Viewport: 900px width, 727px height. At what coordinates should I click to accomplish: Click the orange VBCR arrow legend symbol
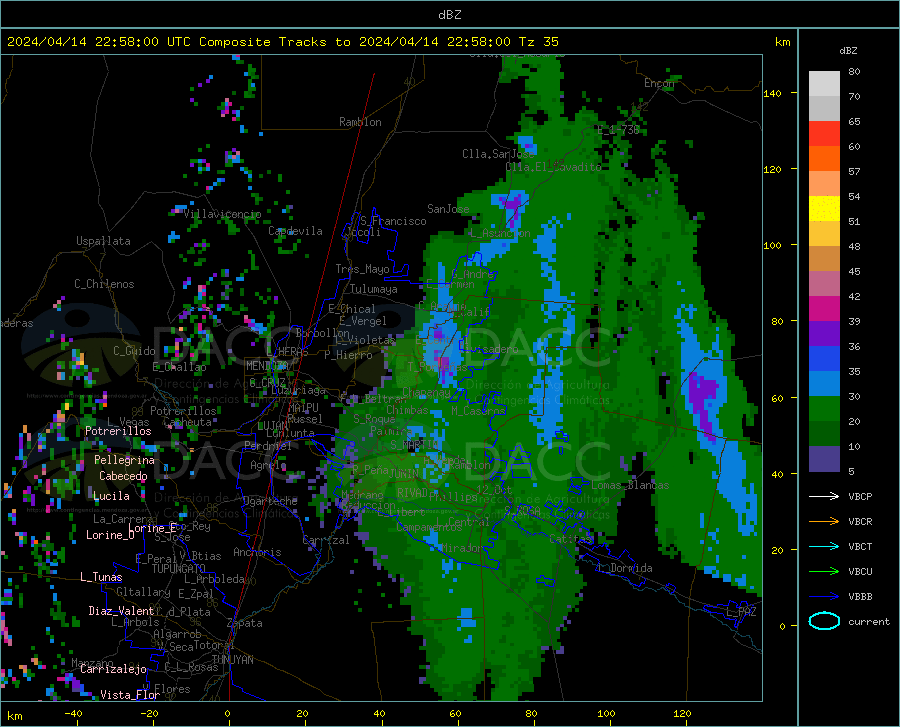(x=824, y=521)
